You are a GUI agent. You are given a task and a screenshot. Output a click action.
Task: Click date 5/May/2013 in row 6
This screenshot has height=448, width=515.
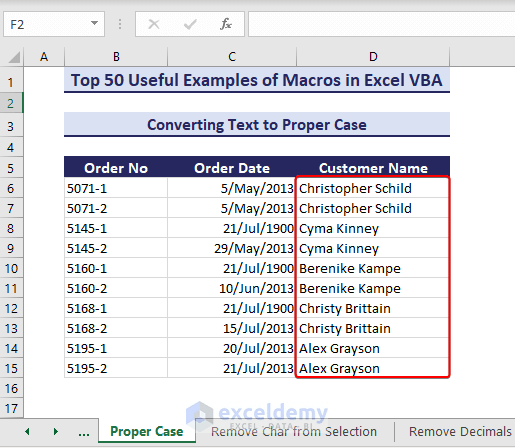coord(232,188)
